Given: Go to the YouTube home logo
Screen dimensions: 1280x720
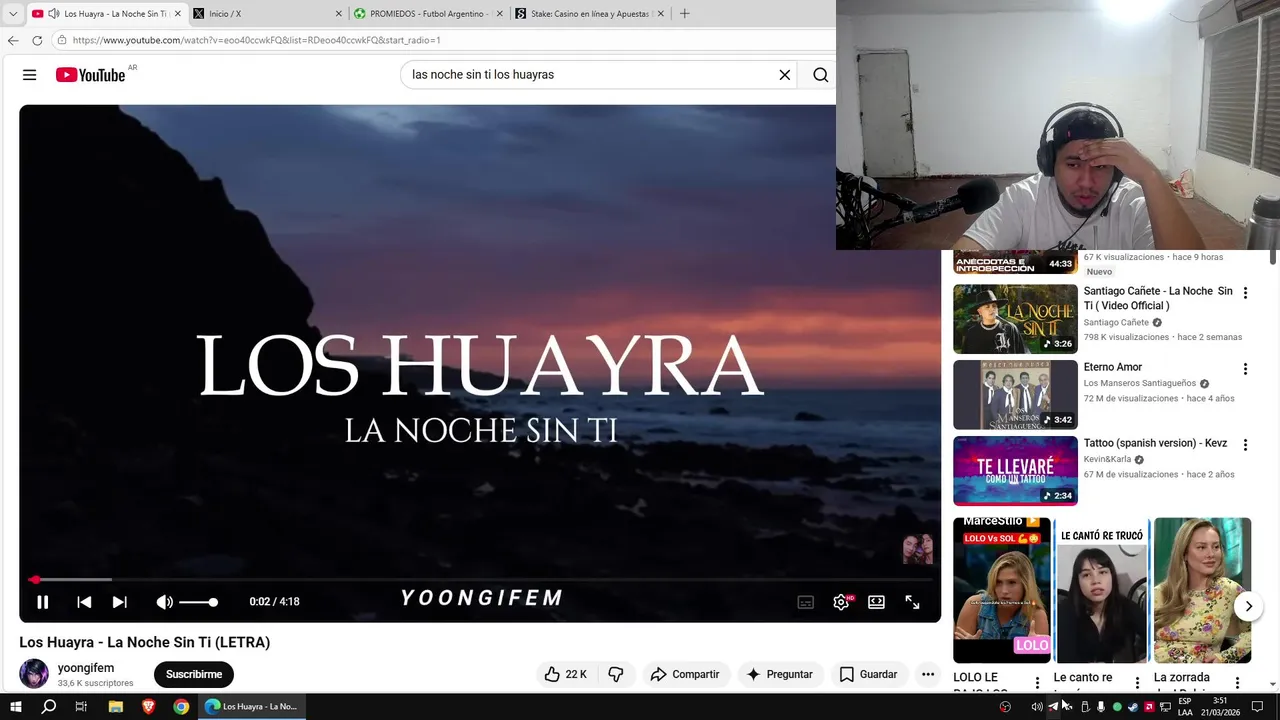Looking at the screenshot, I should point(91,75).
